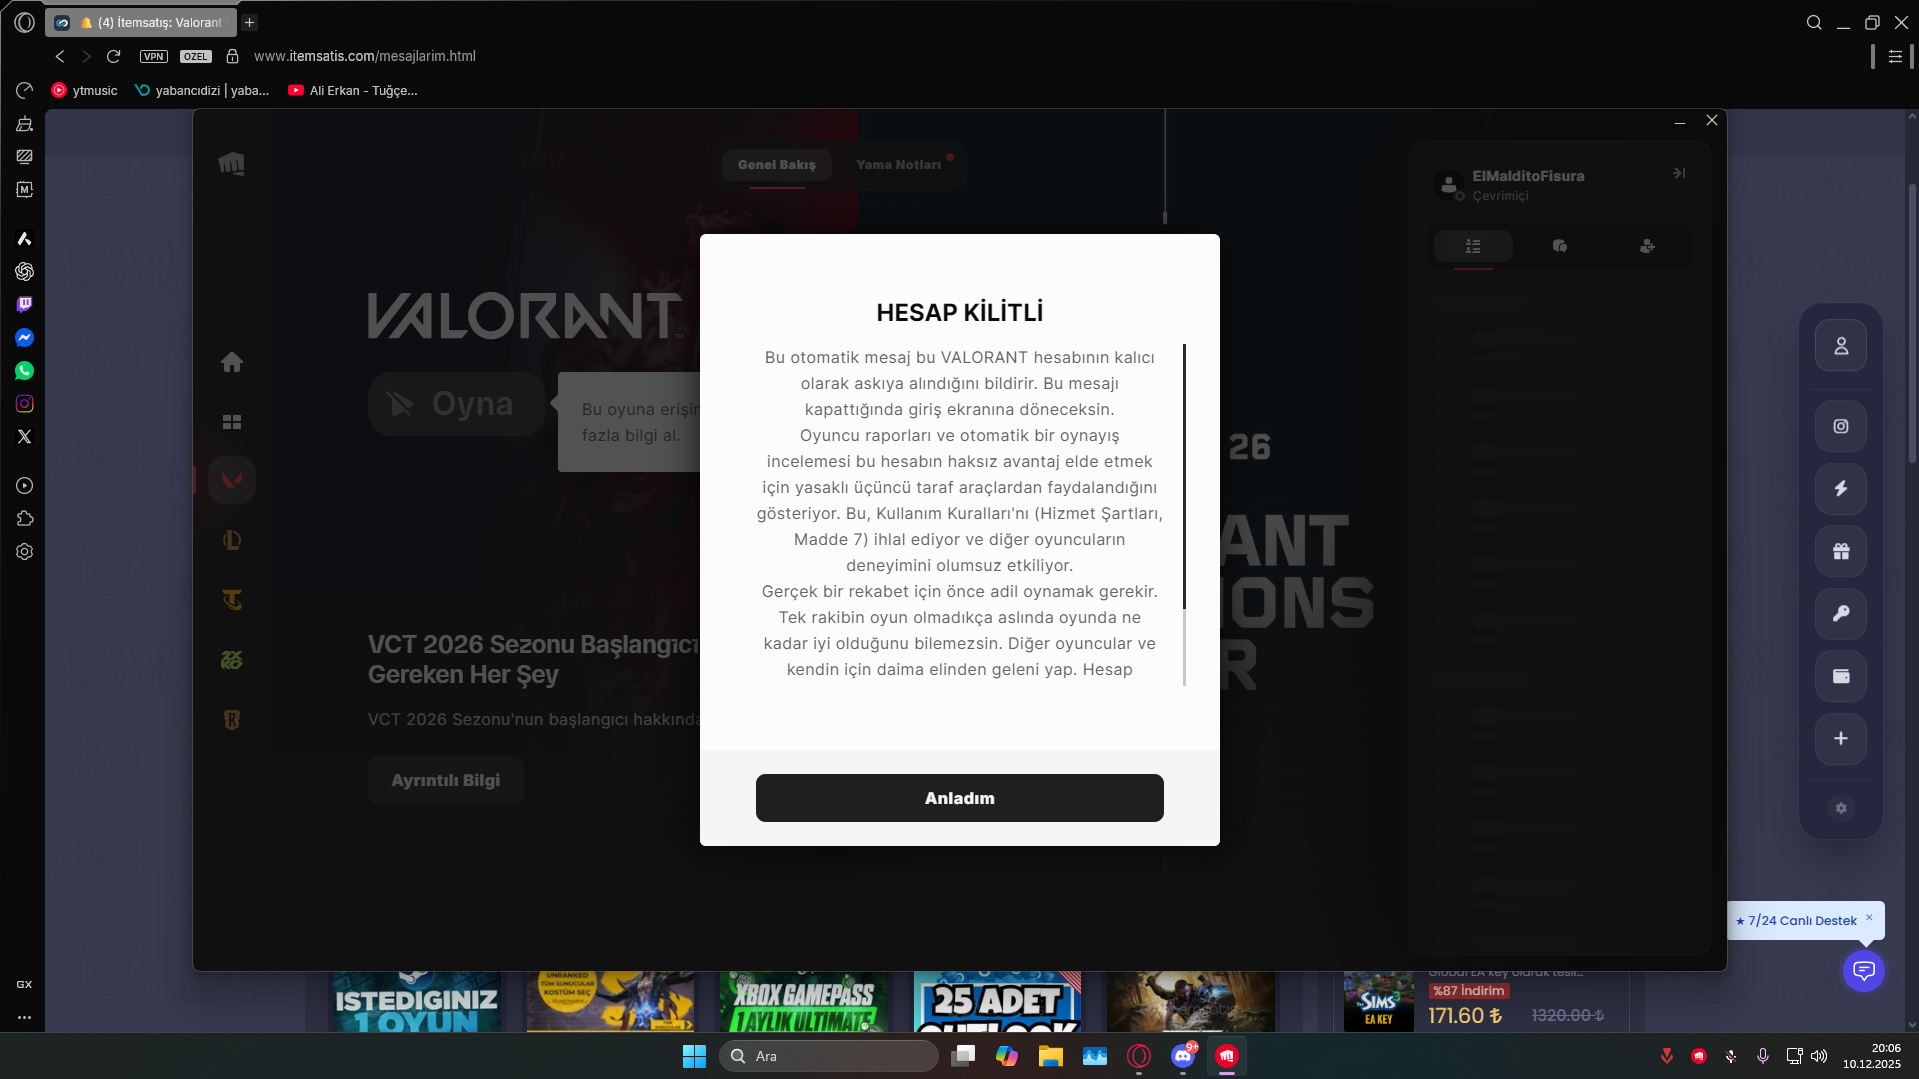Dismiss the 7/24 Canlı Destek tooltip
The width and height of the screenshot is (1919, 1079).
coord(1869,917)
